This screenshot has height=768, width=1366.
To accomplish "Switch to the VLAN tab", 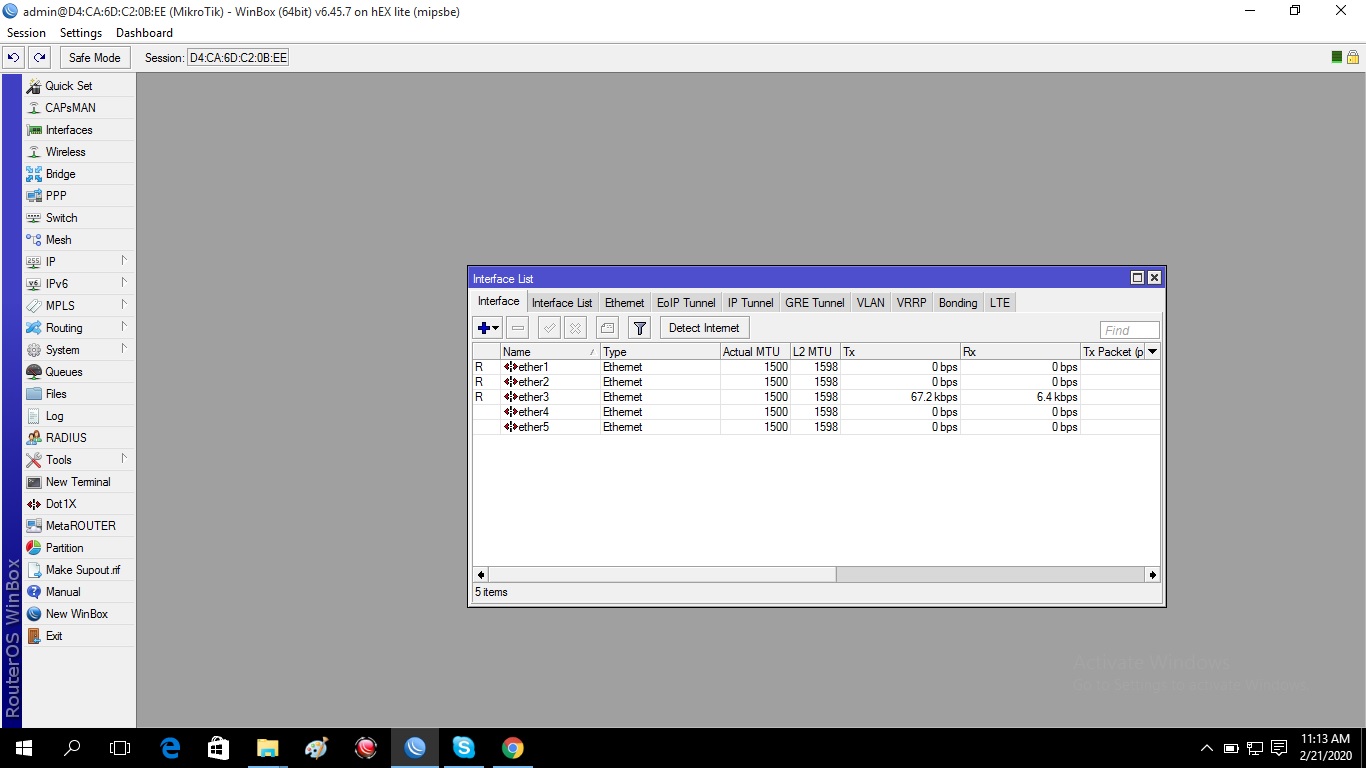I will point(870,303).
